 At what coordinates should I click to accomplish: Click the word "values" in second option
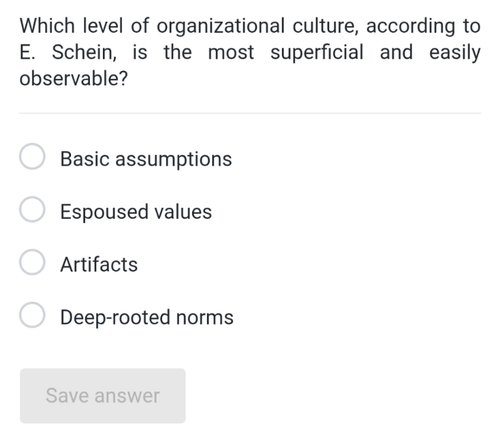click(183, 212)
